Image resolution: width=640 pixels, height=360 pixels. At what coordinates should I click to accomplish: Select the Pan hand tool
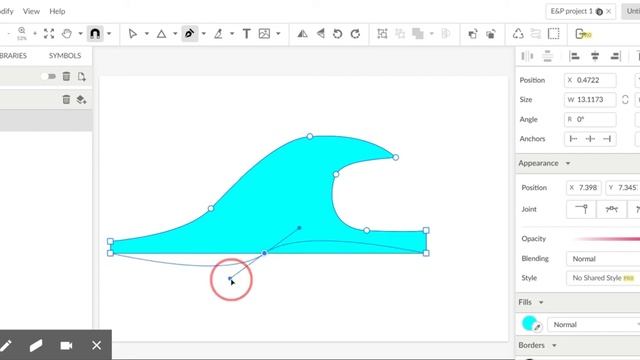click(67, 33)
